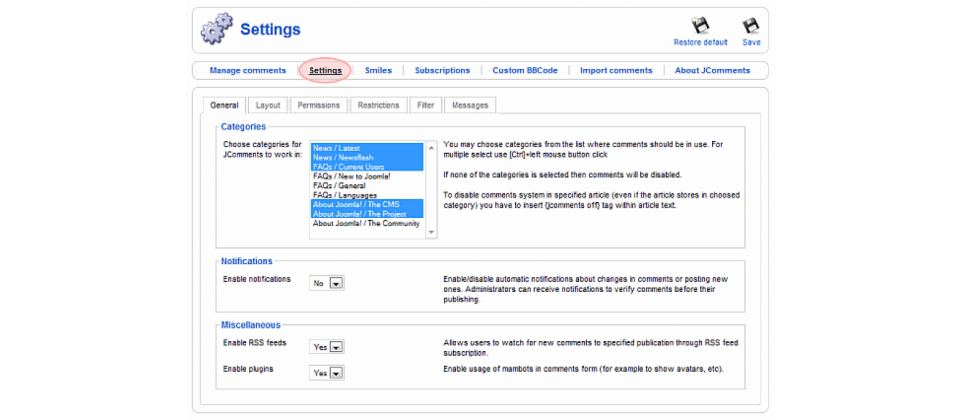This screenshot has width=960, height=420.
Task: Open Import comments section
Action: click(616, 70)
